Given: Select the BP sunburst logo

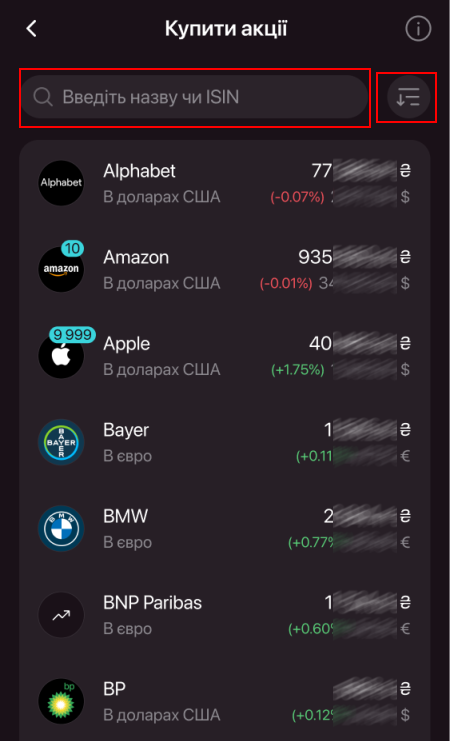Looking at the screenshot, I should tap(61, 701).
